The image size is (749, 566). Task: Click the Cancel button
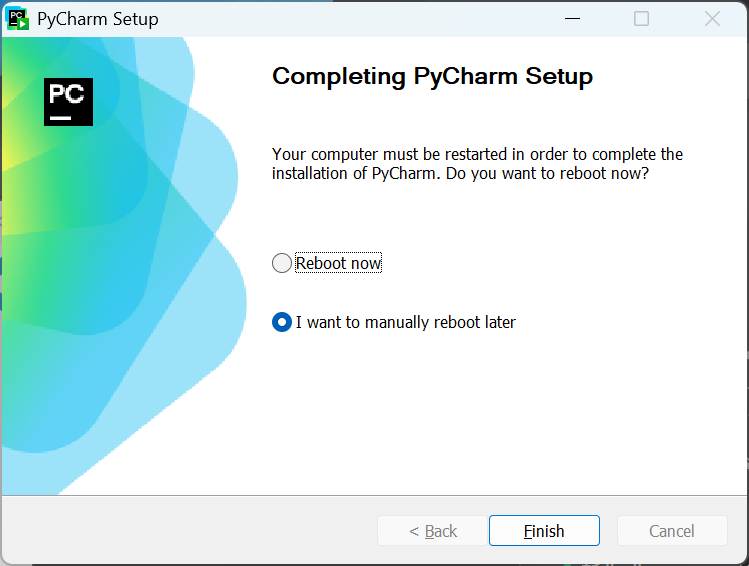coord(672,531)
